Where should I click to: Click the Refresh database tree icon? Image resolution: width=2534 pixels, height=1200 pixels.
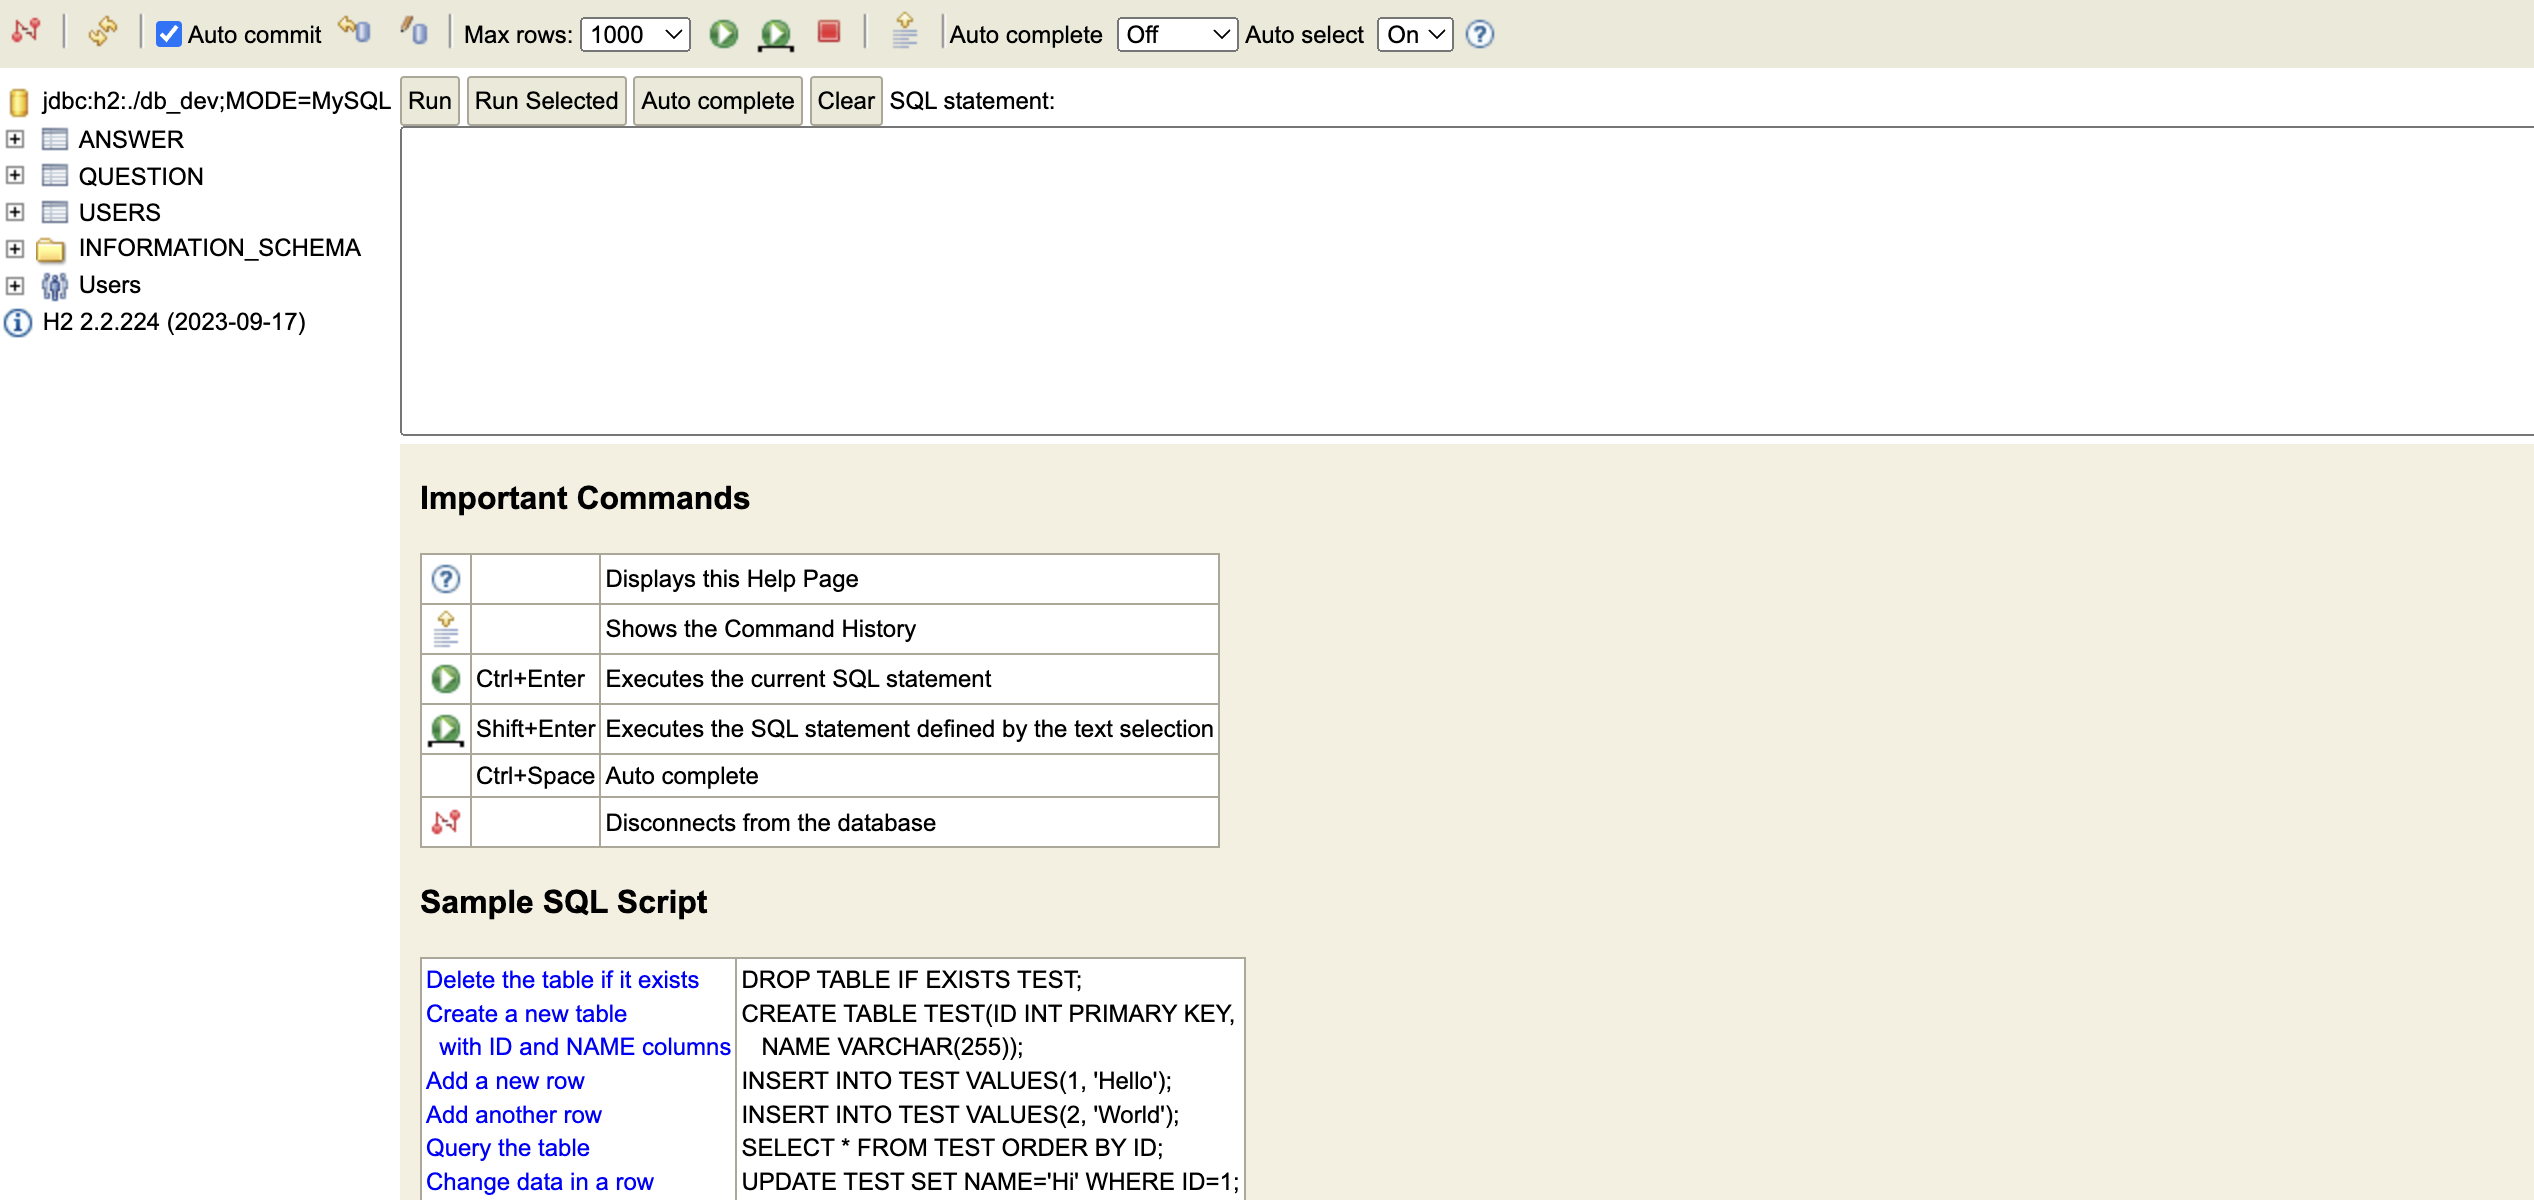102,32
